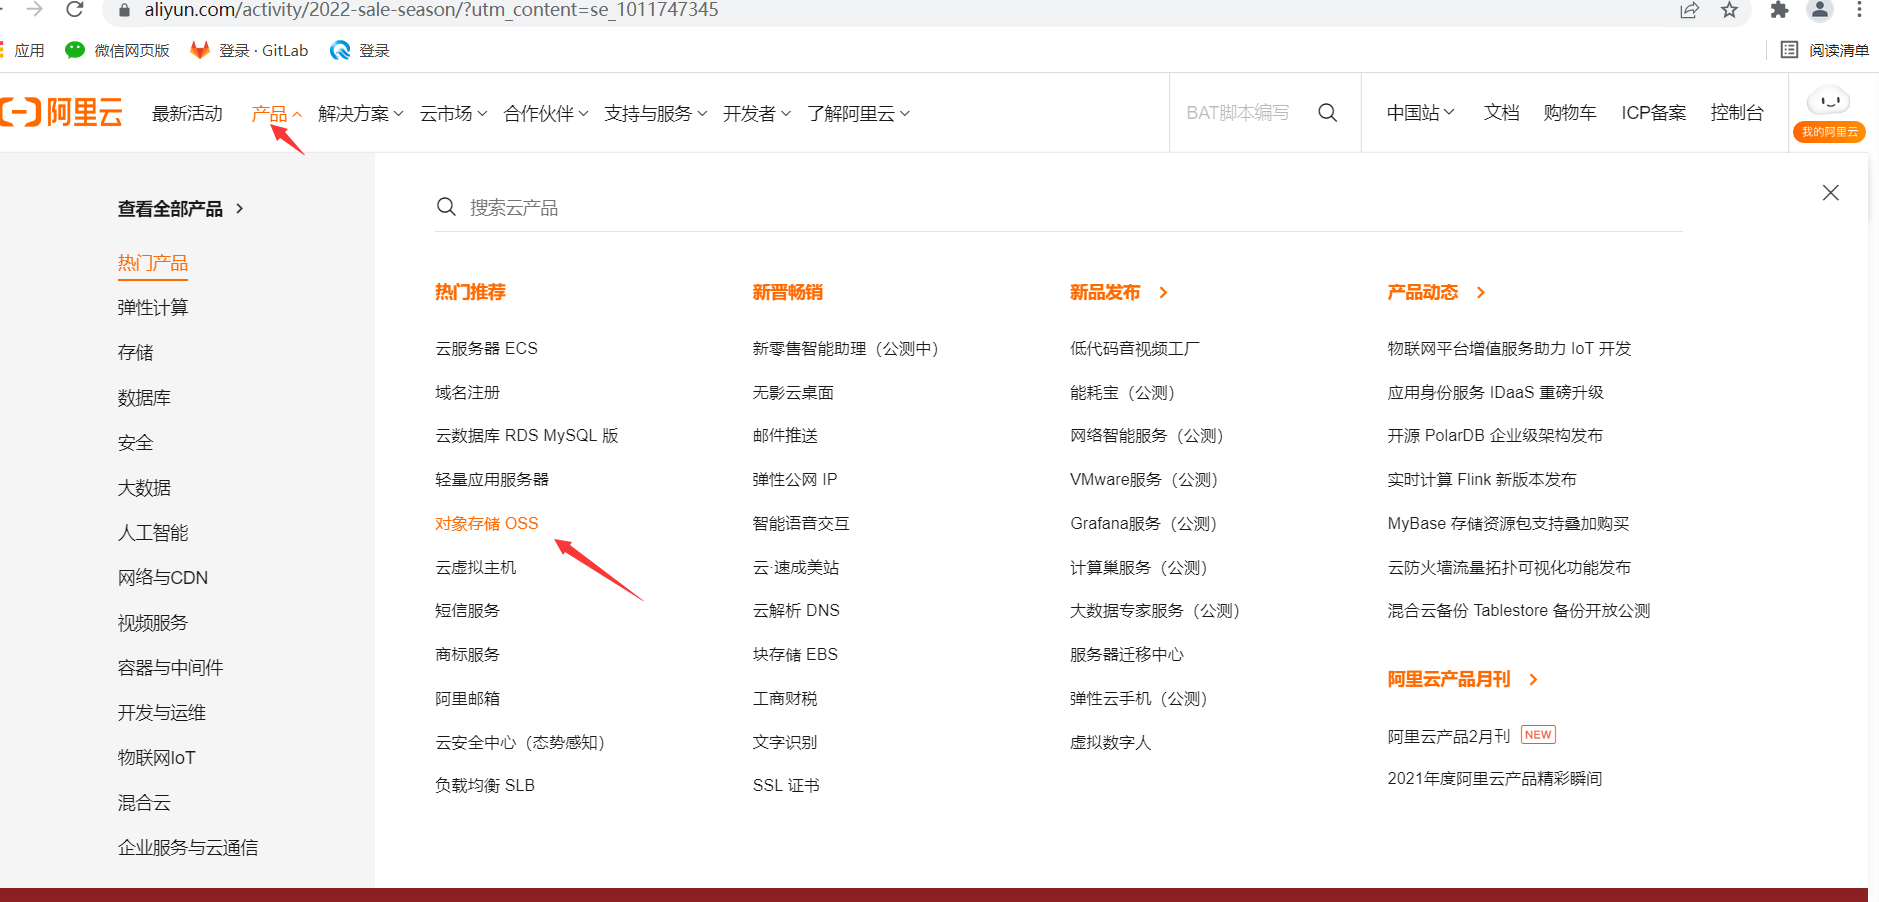Screen dimensions: 1879x902
Task: Open 域名注册 product link
Action: tap(467, 392)
